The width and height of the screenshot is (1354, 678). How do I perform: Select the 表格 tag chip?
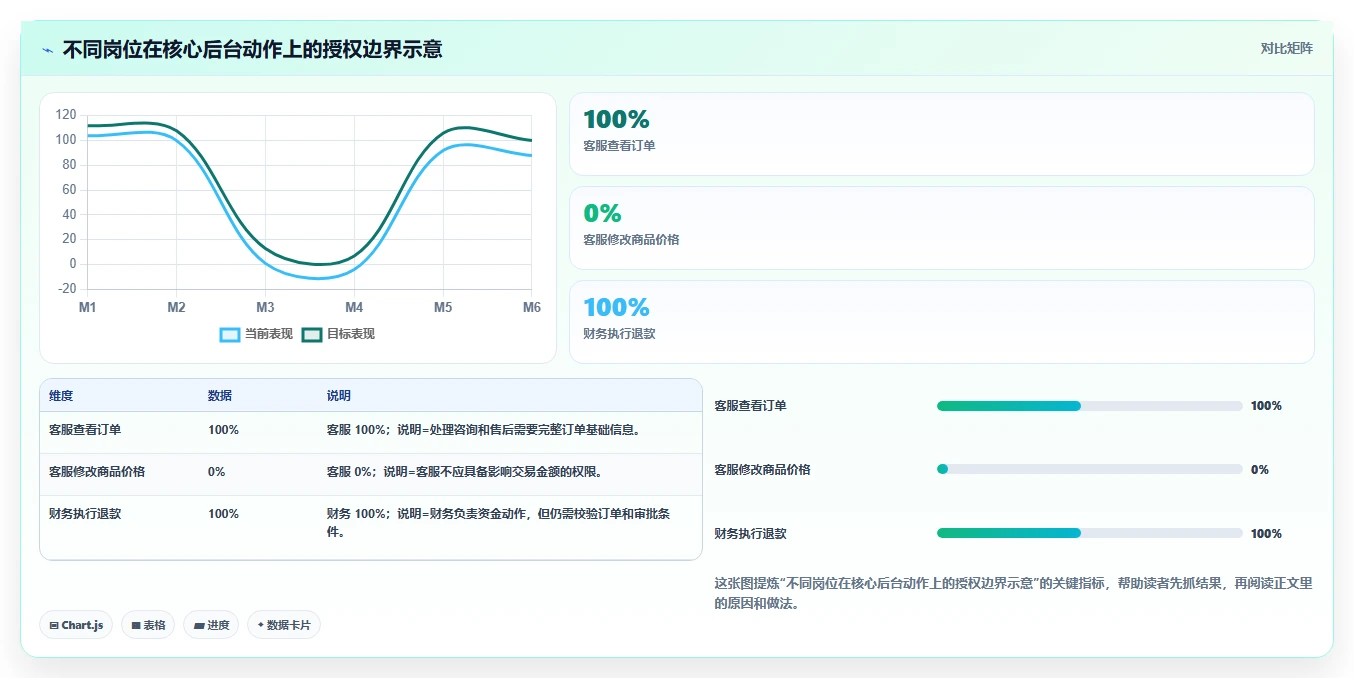[148, 625]
